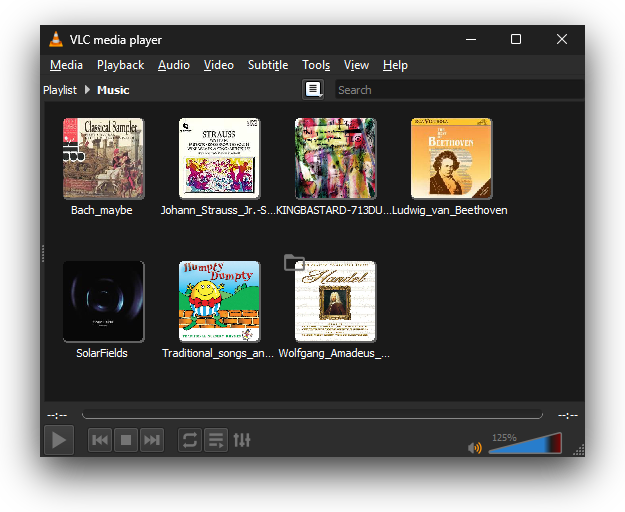Screen dimensions: 625x512
Task: Open the Playback menu
Action: tap(120, 65)
